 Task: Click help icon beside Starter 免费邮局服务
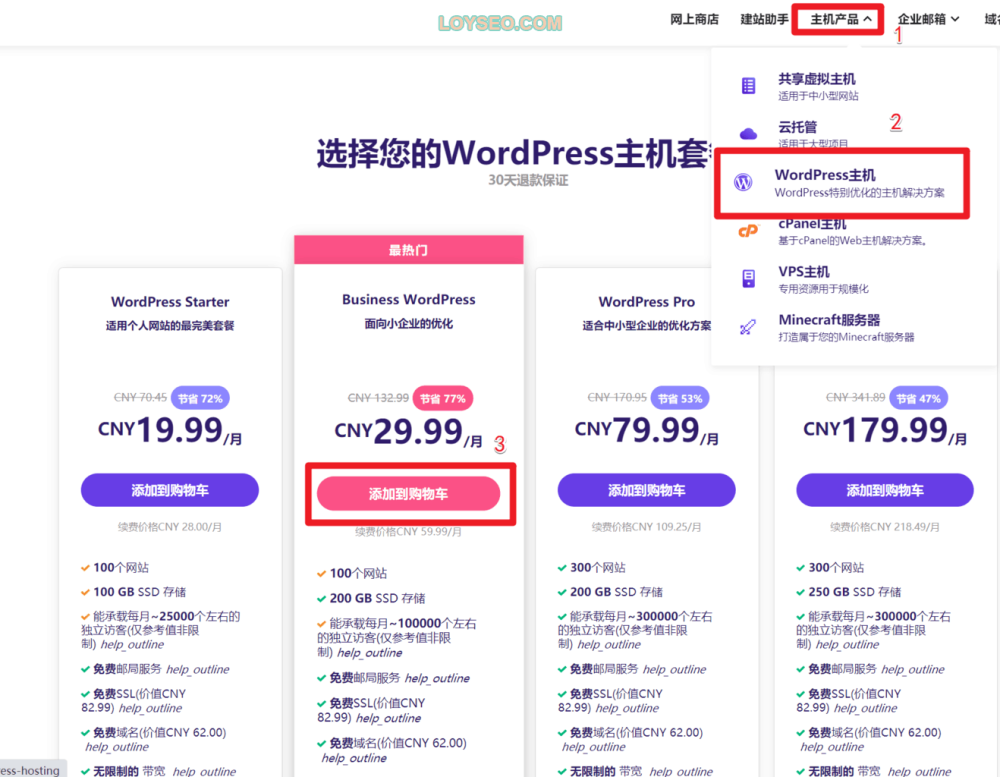coord(198,669)
